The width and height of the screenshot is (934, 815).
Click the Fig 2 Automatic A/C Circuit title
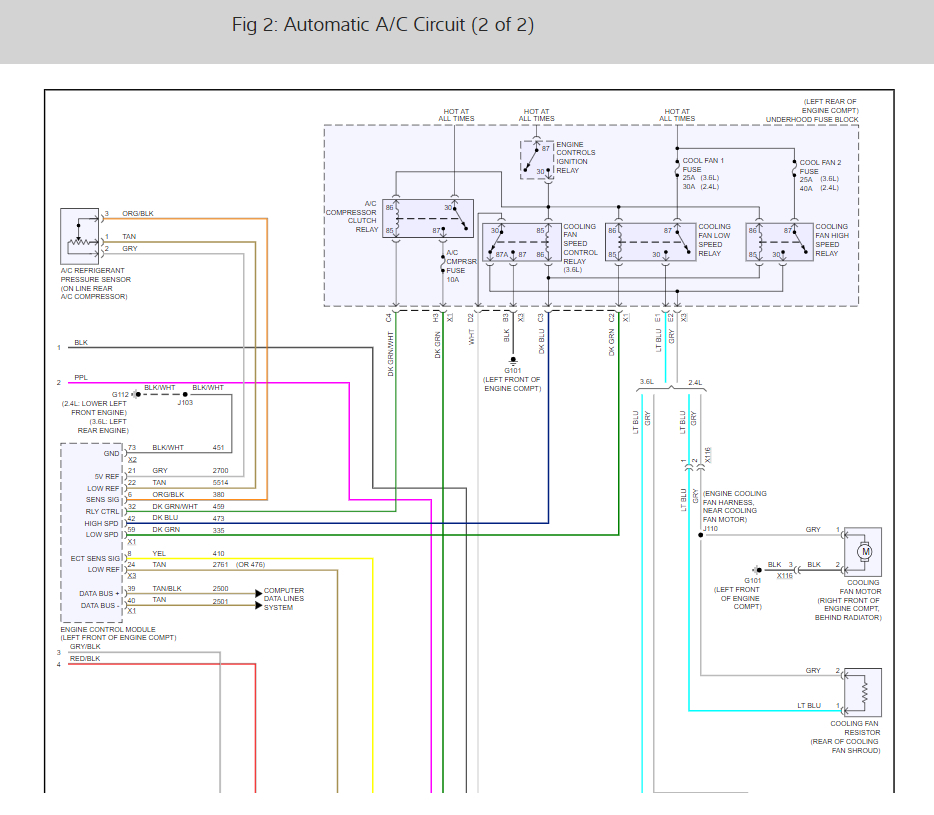pyautogui.click(x=383, y=25)
